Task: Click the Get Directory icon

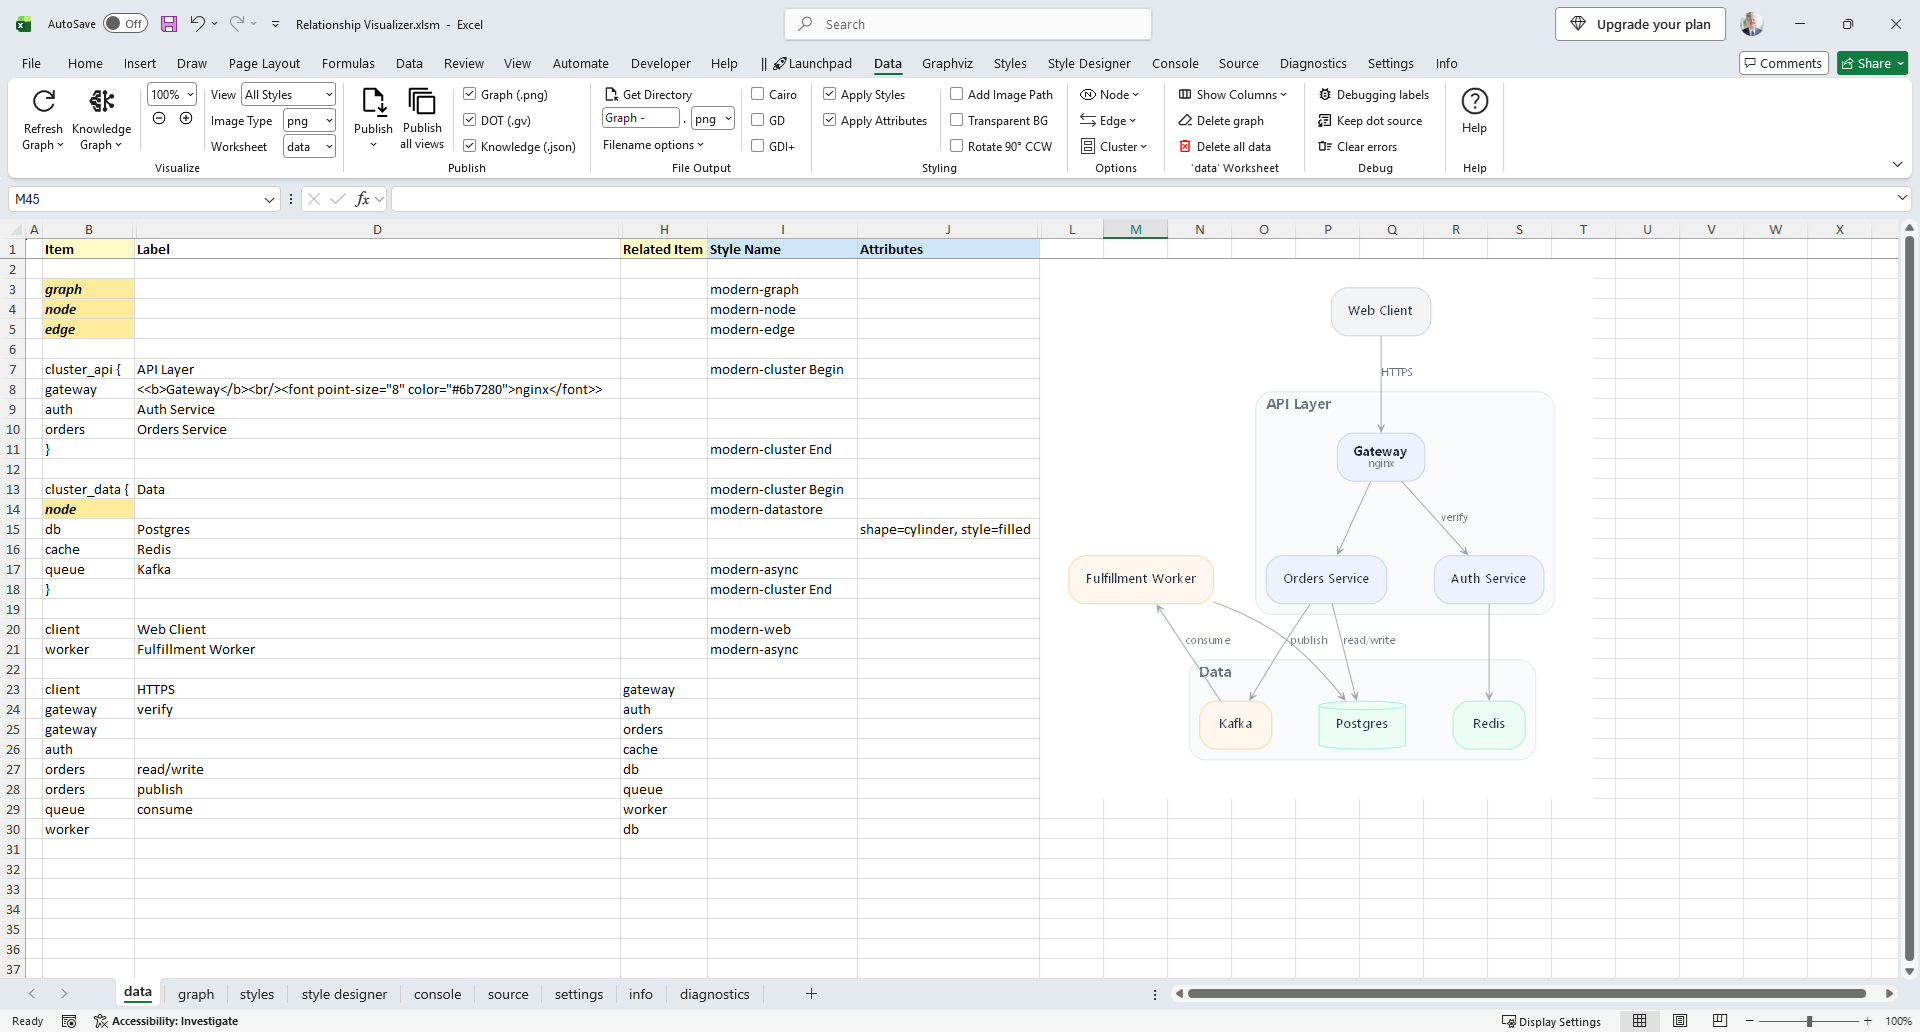Action: click(611, 94)
